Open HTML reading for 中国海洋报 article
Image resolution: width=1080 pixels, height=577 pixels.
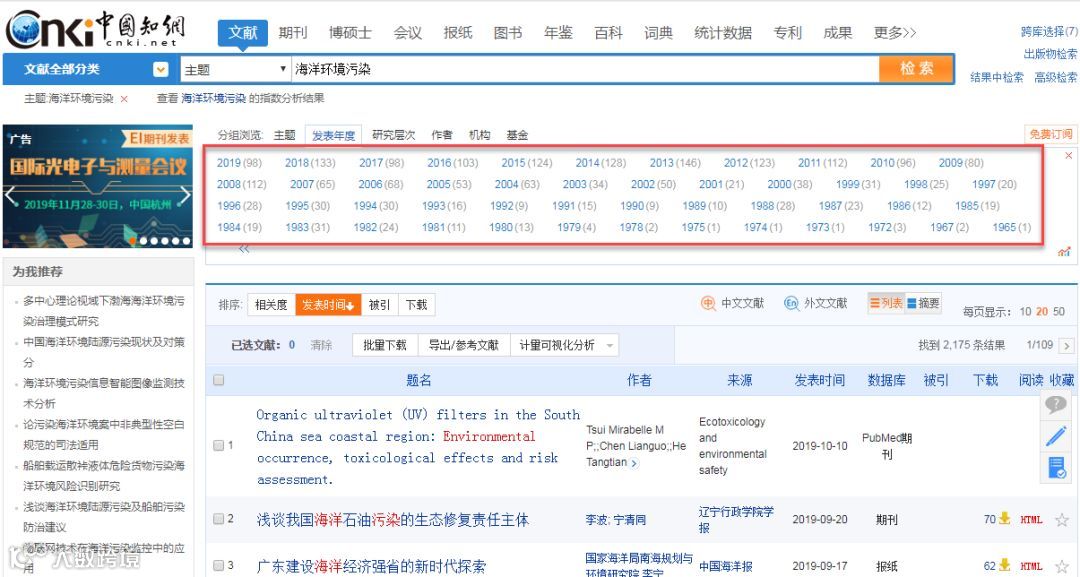[x=1031, y=567]
